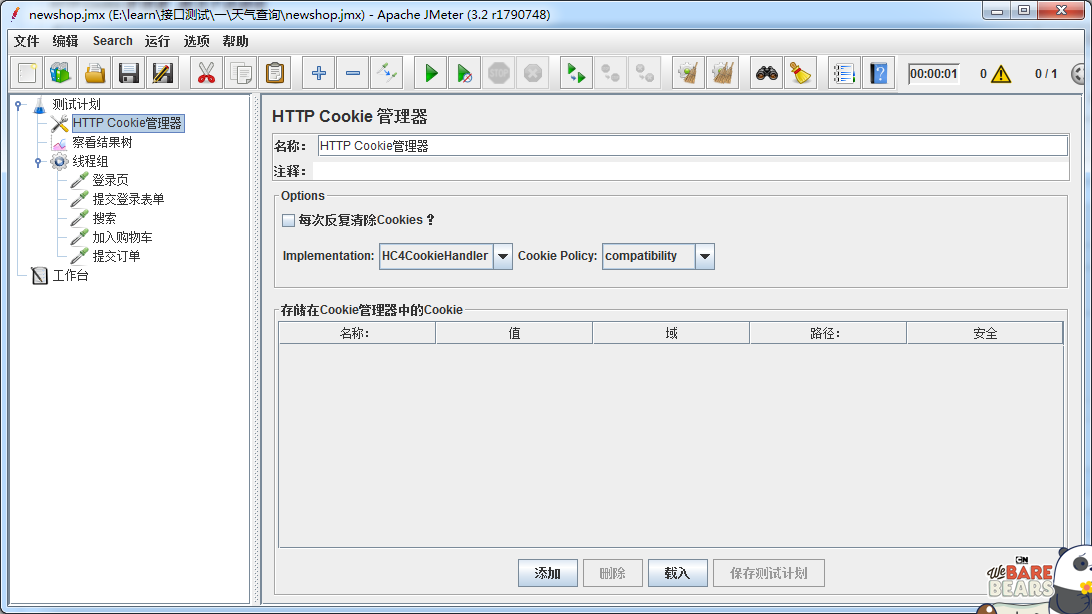
Task: Select 察看结果树 in the tree
Action: pyautogui.click(x=102, y=143)
